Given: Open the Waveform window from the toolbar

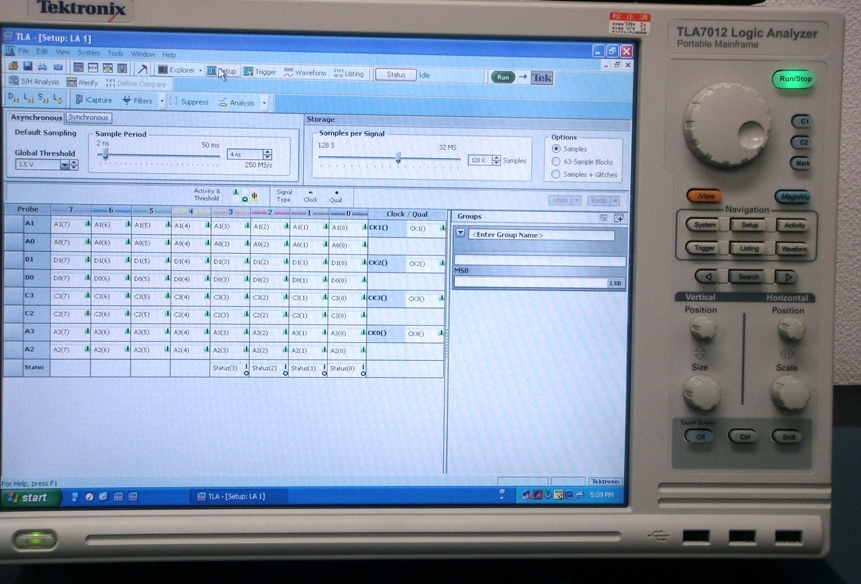Looking at the screenshot, I should click(x=305, y=72).
